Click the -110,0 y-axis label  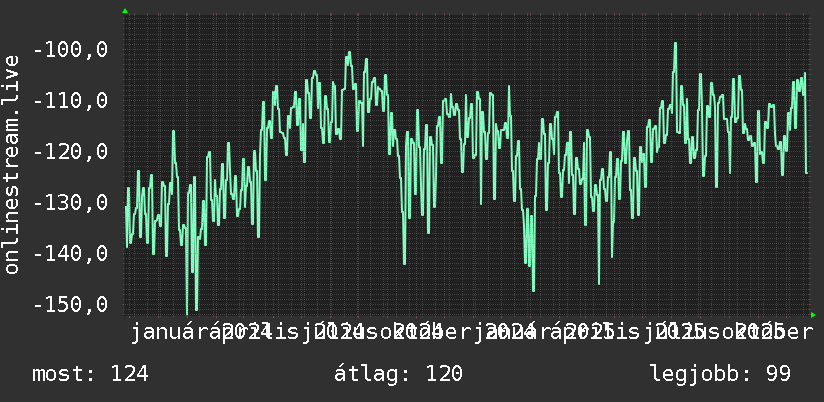click(x=70, y=100)
